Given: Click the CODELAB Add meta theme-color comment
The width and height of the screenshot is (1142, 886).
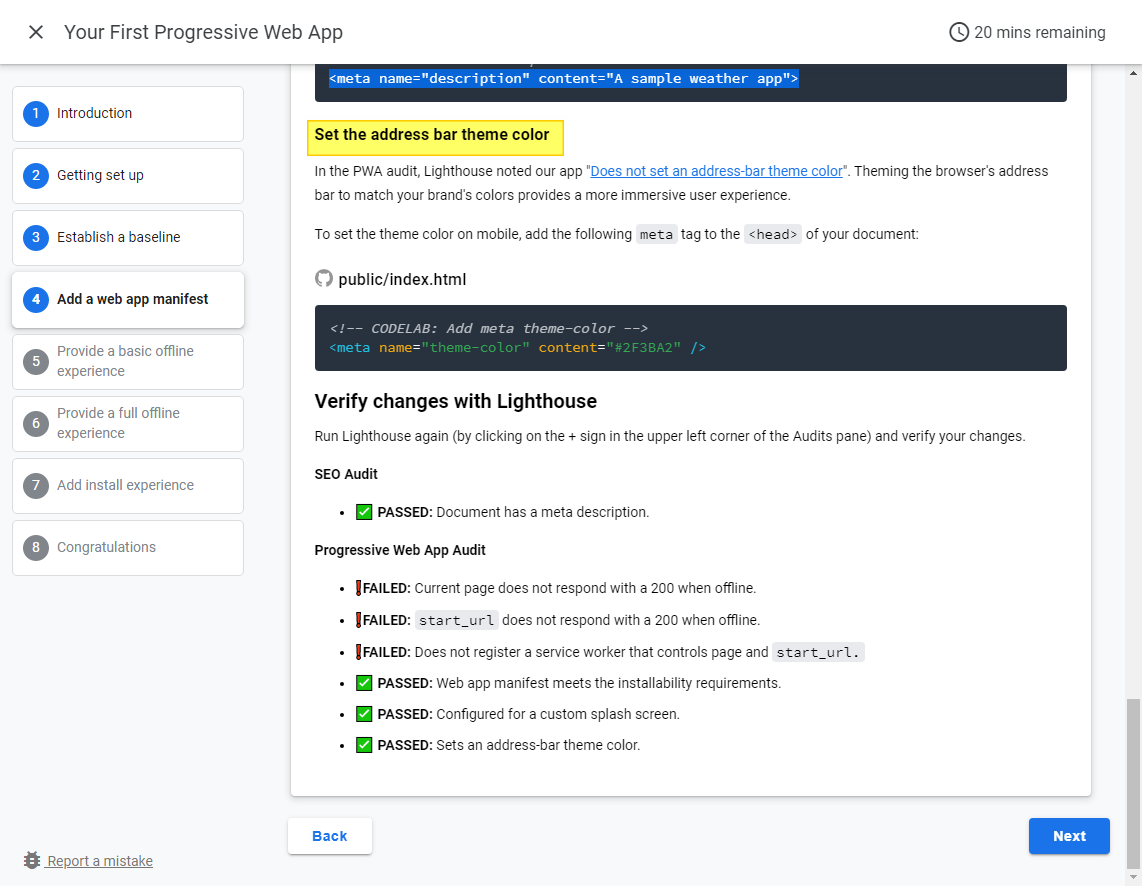Looking at the screenshot, I should point(489,328).
